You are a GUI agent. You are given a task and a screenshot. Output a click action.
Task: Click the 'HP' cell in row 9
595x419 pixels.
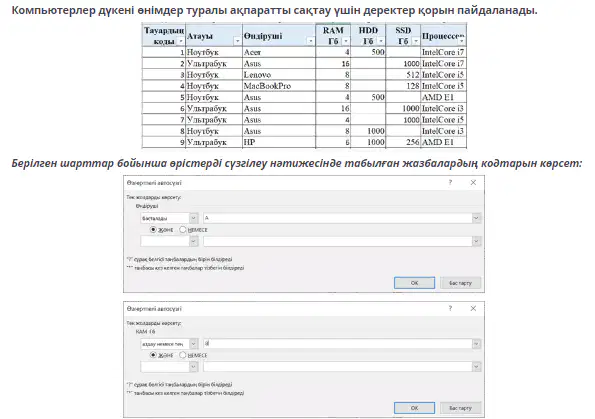coord(279,142)
